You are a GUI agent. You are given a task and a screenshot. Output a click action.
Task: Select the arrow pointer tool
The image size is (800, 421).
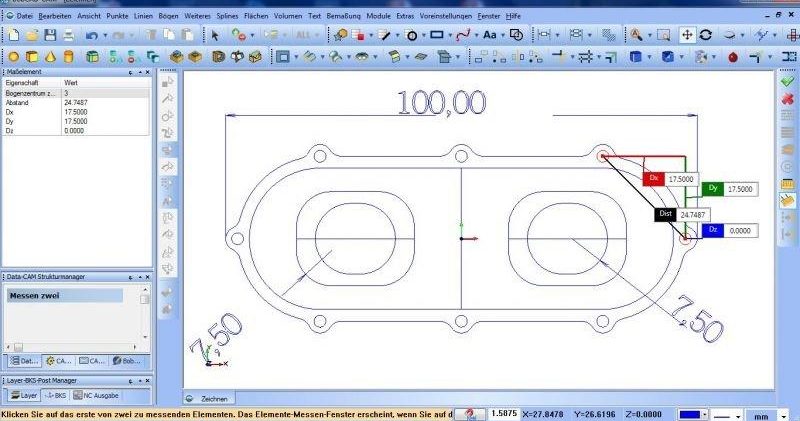click(x=215, y=35)
